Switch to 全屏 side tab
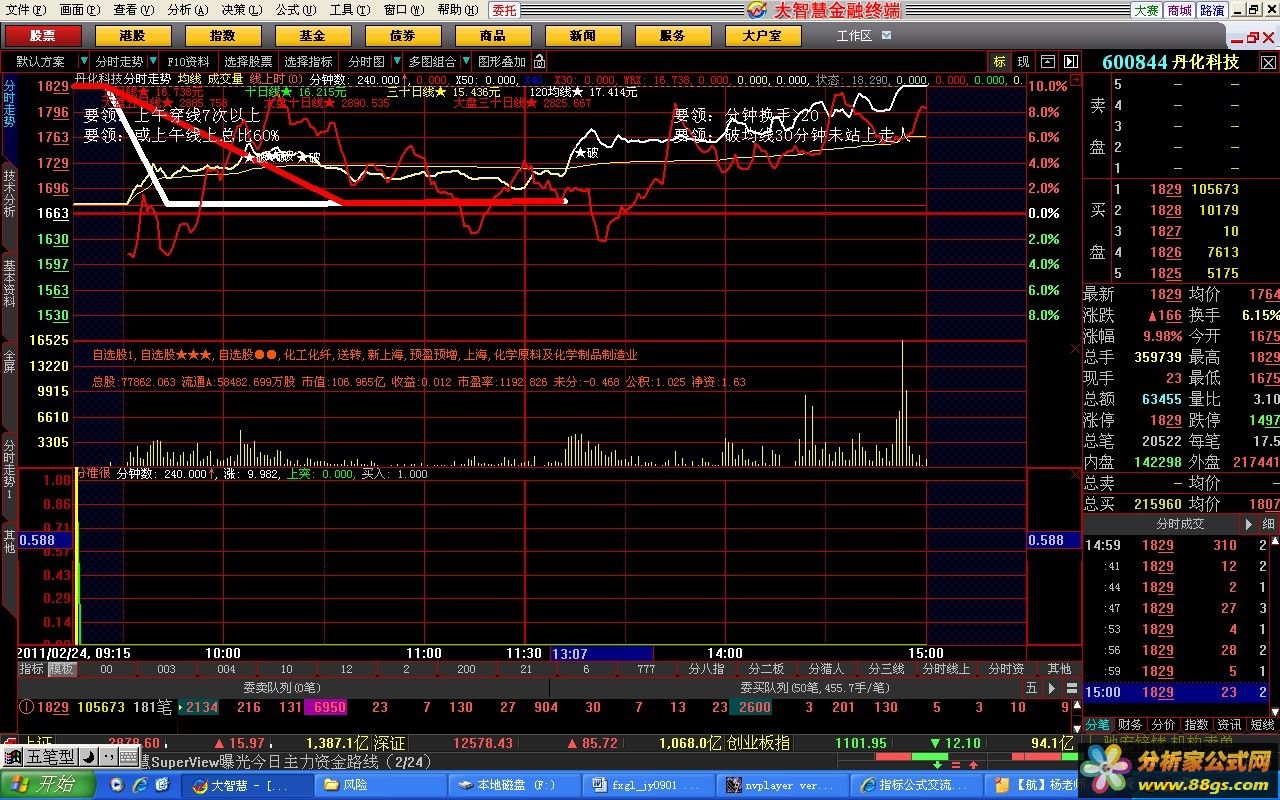This screenshot has width=1280, height=800. coord(9,360)
